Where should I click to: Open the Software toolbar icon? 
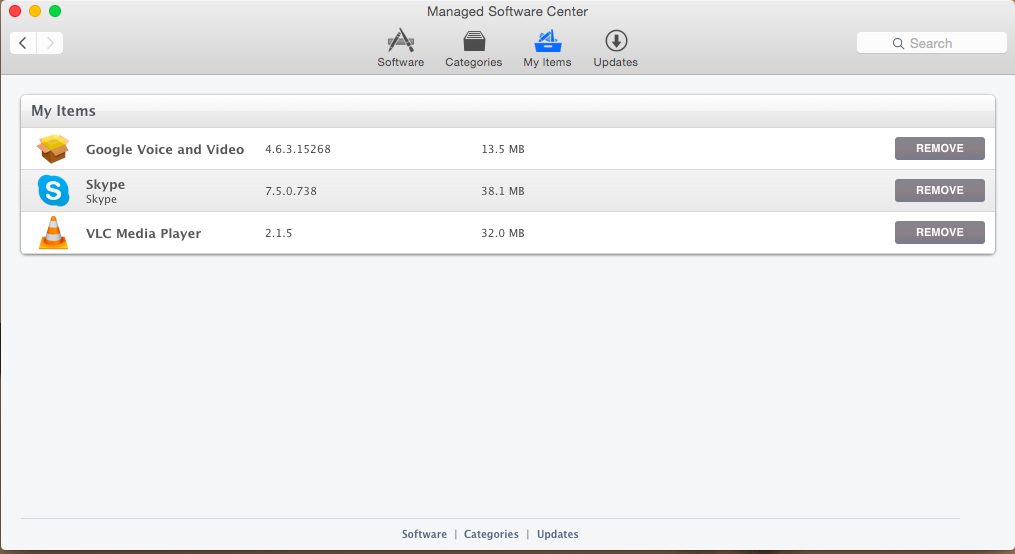tap(401, 41)
